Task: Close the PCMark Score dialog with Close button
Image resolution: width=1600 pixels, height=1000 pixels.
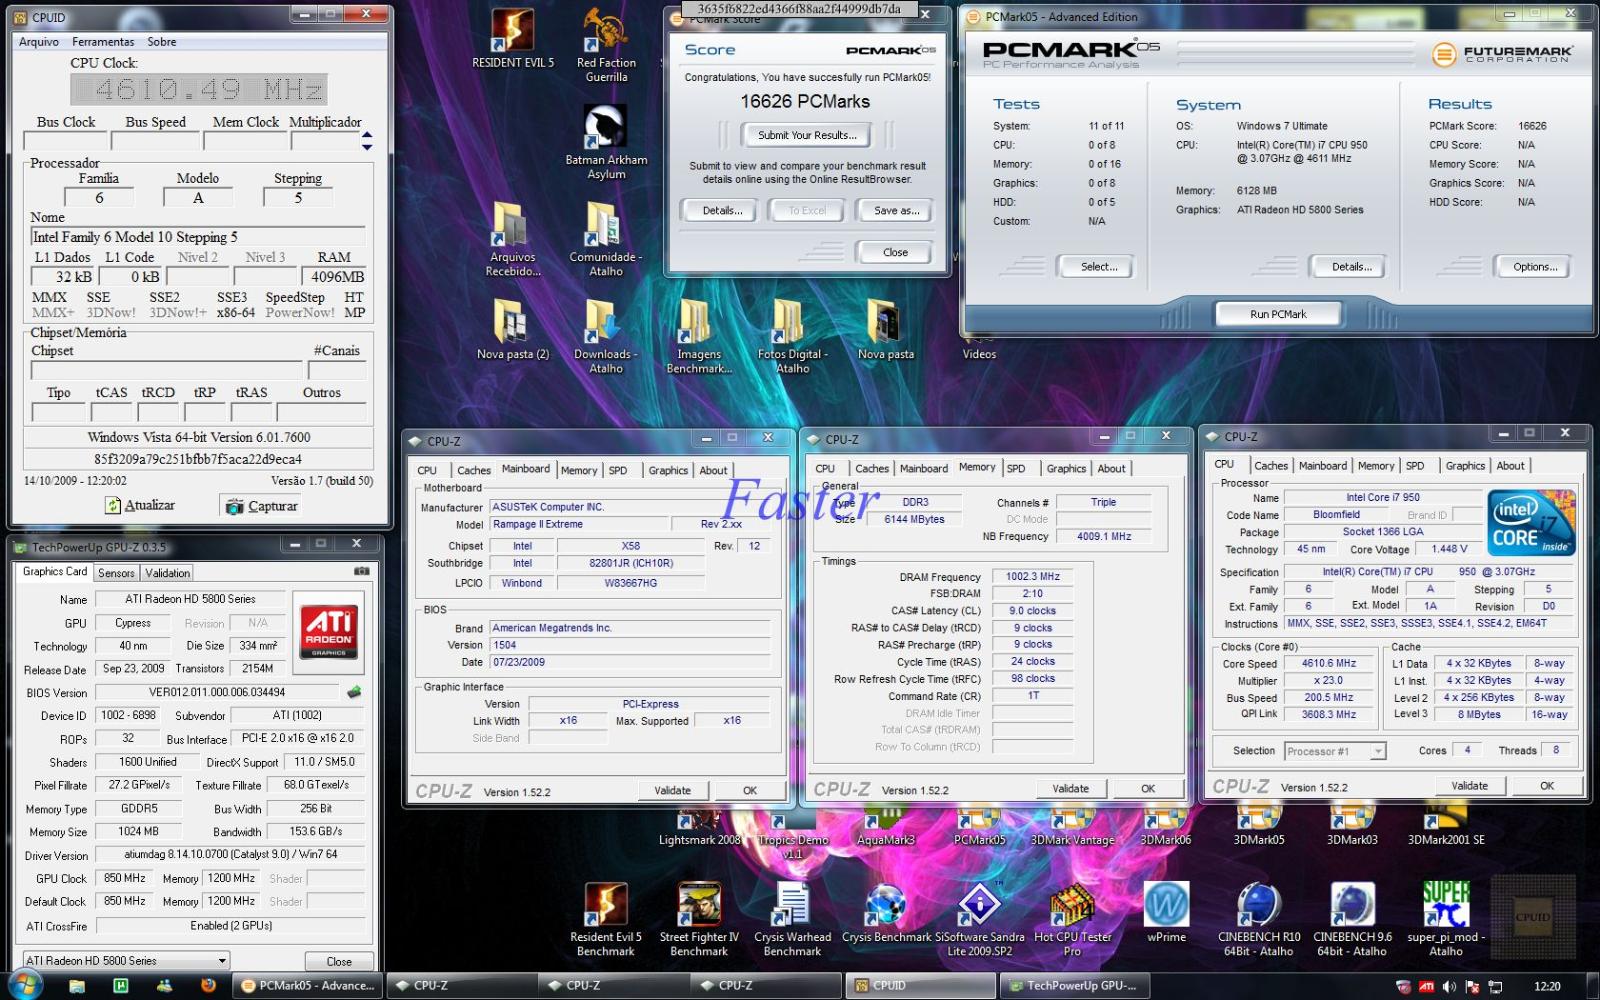Action: pyautogui.click(x=896, y=252)
